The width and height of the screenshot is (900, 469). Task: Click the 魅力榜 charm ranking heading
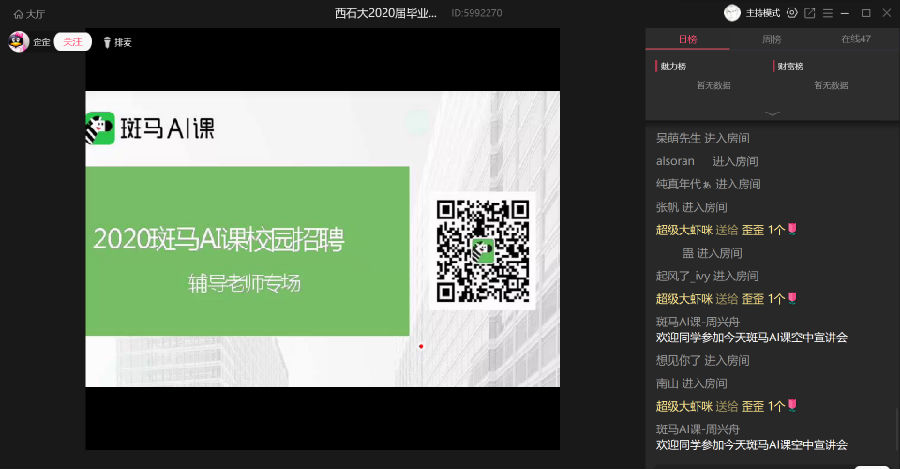coord(673,66)
